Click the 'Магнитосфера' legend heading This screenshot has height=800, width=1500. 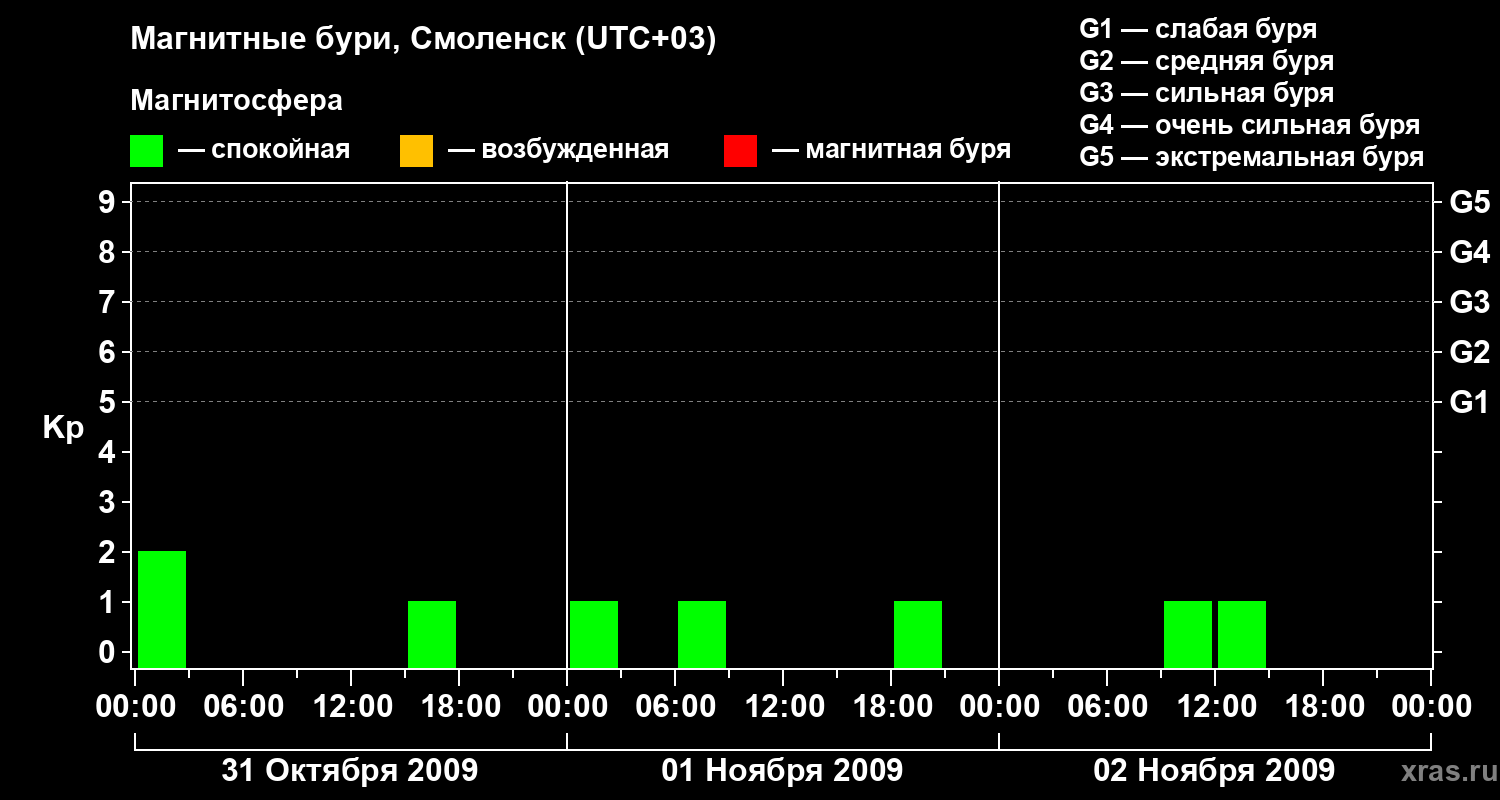click(236, 101)
